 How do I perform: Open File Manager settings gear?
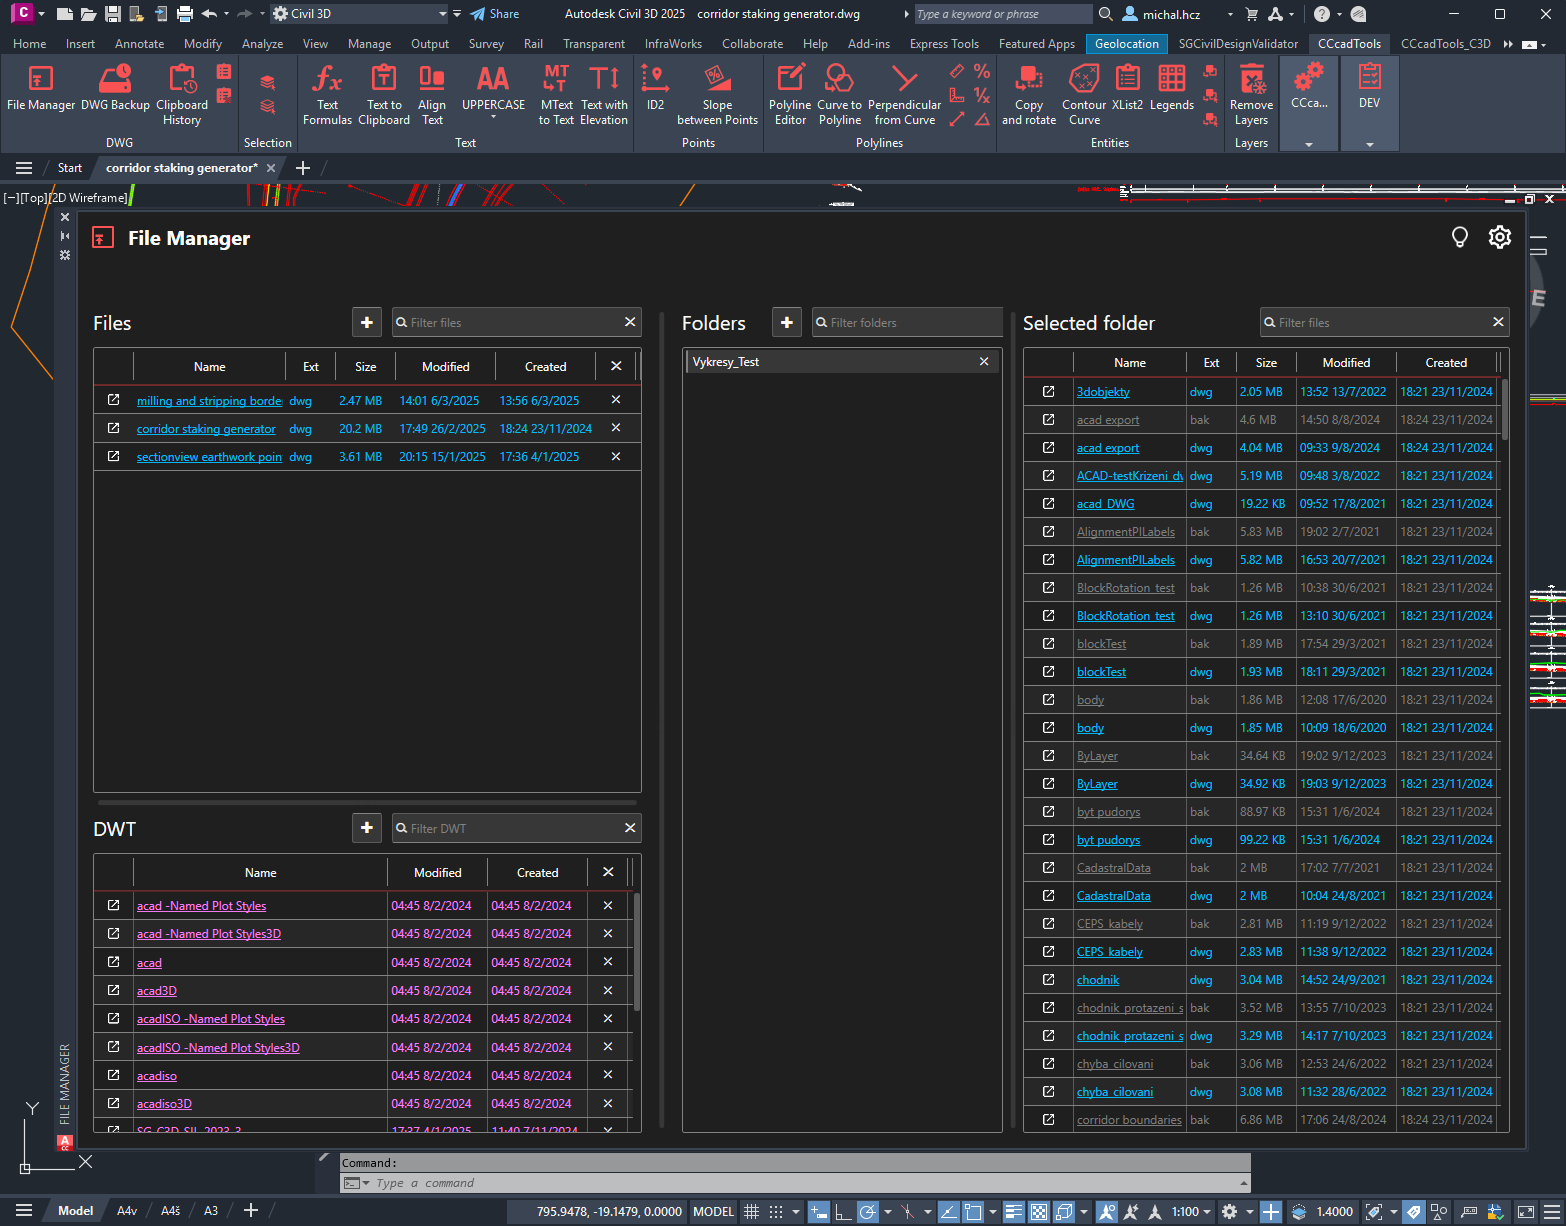tap(1499, 237)
